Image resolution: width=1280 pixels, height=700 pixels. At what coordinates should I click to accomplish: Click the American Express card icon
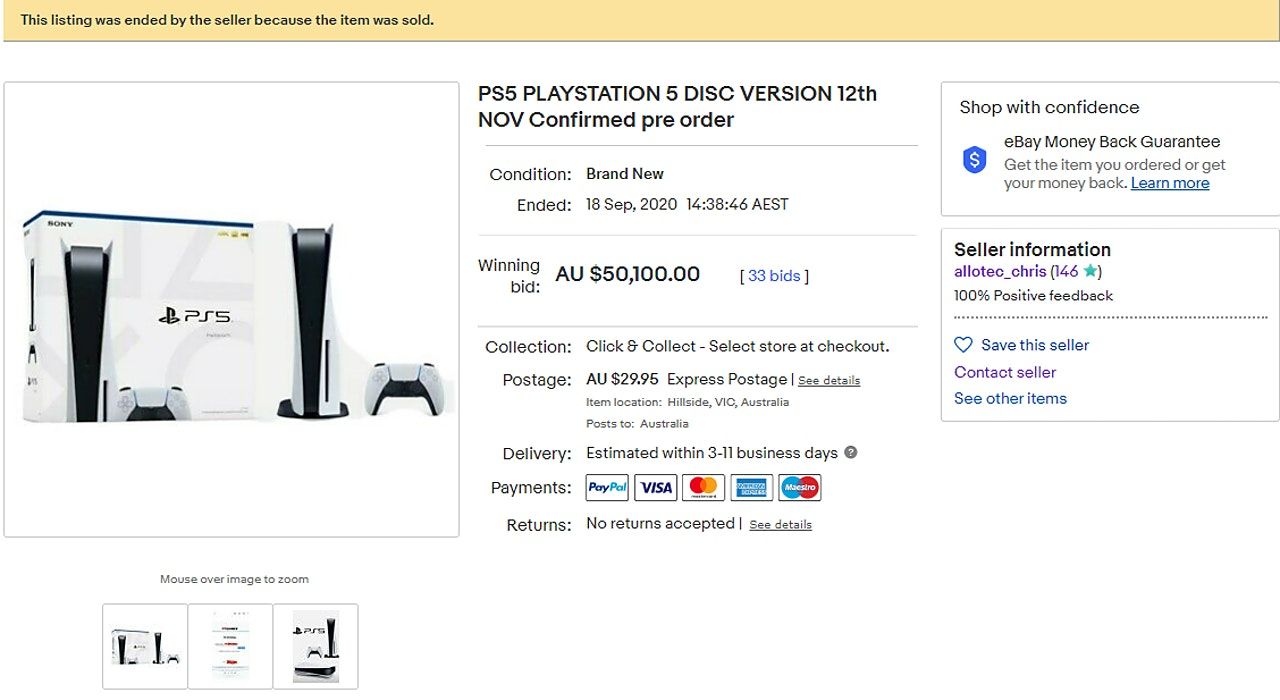751,487
